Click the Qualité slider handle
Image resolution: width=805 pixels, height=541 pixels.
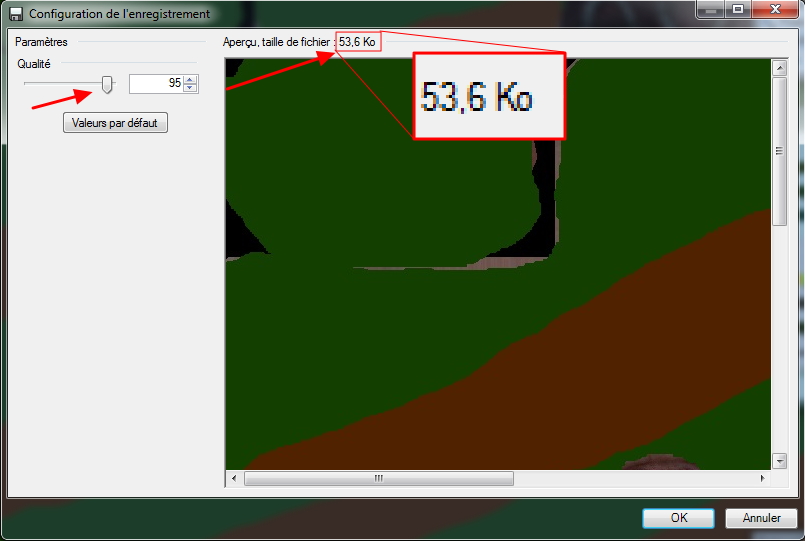pyautogui.click(x=108, y=84)
